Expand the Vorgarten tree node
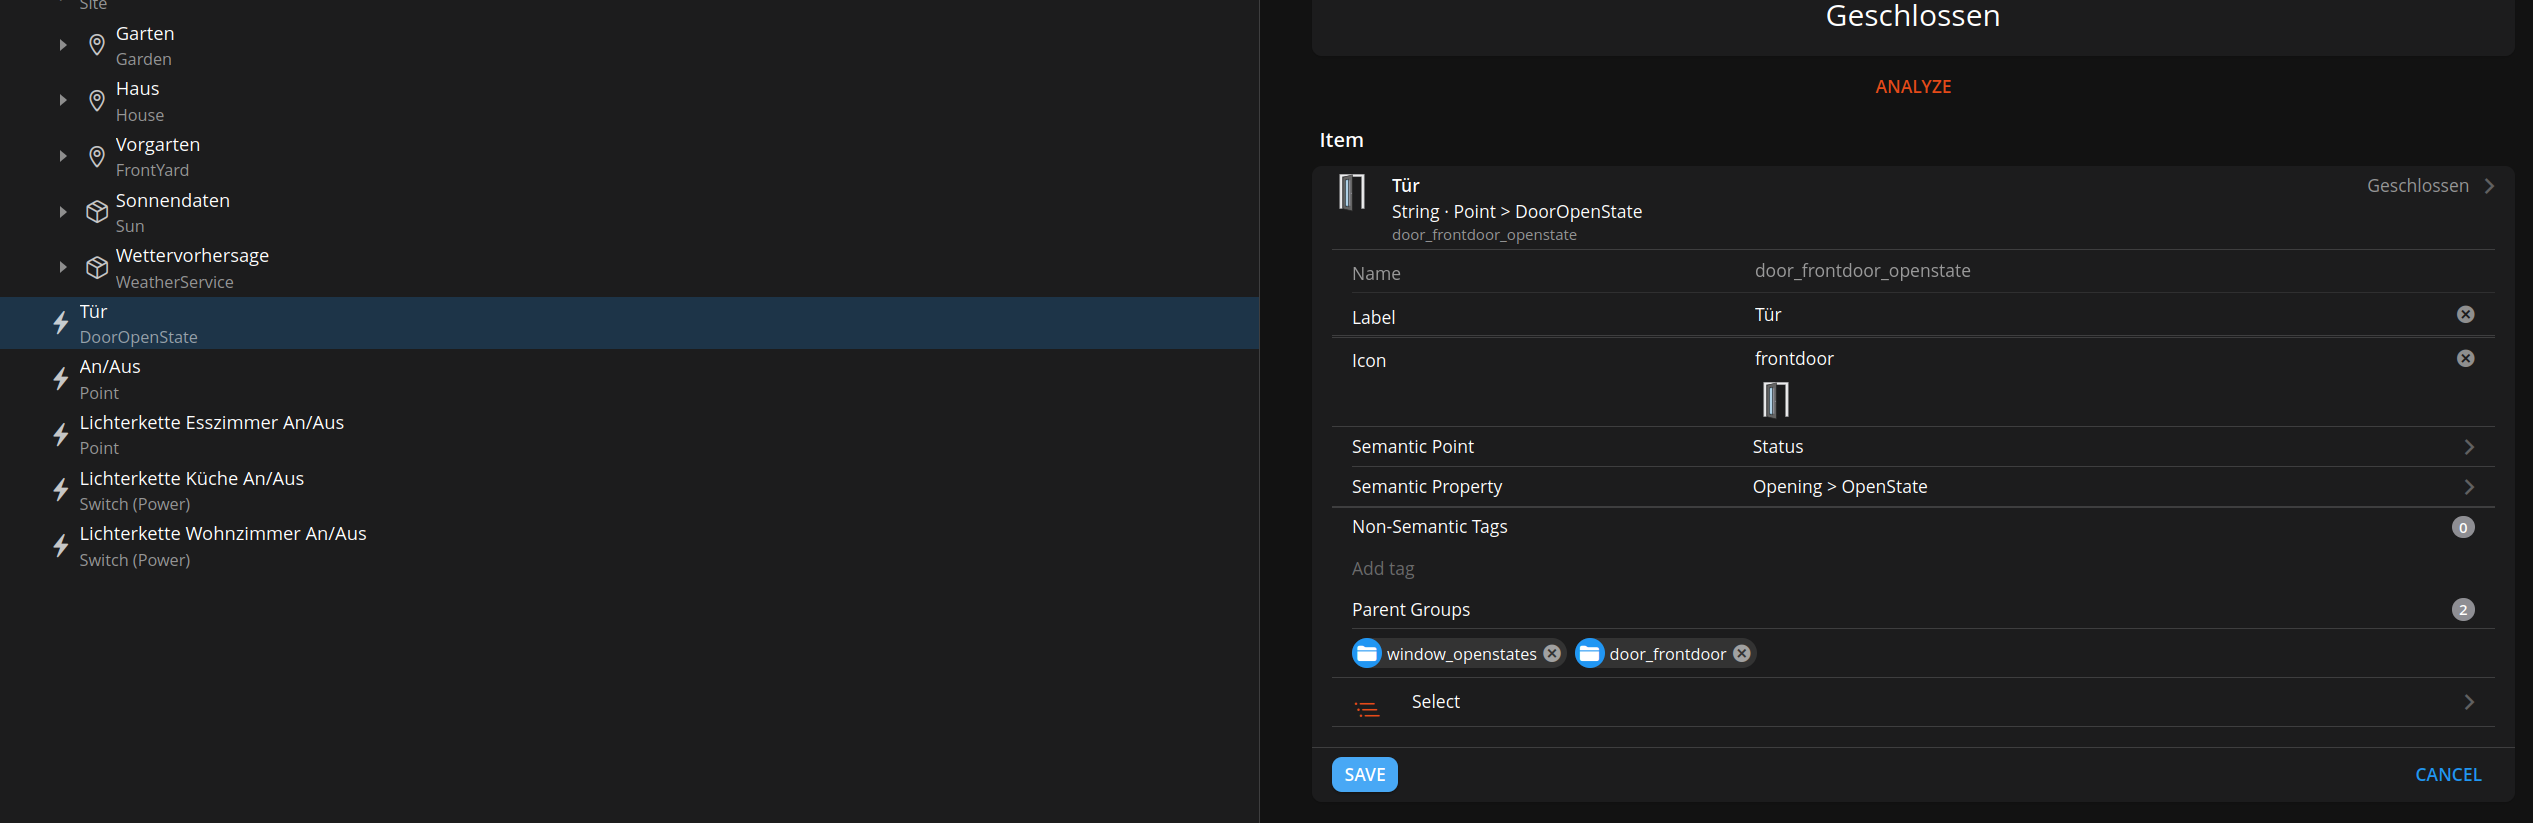The height and width of the screenshot is (823, 2533). [63, 157]
